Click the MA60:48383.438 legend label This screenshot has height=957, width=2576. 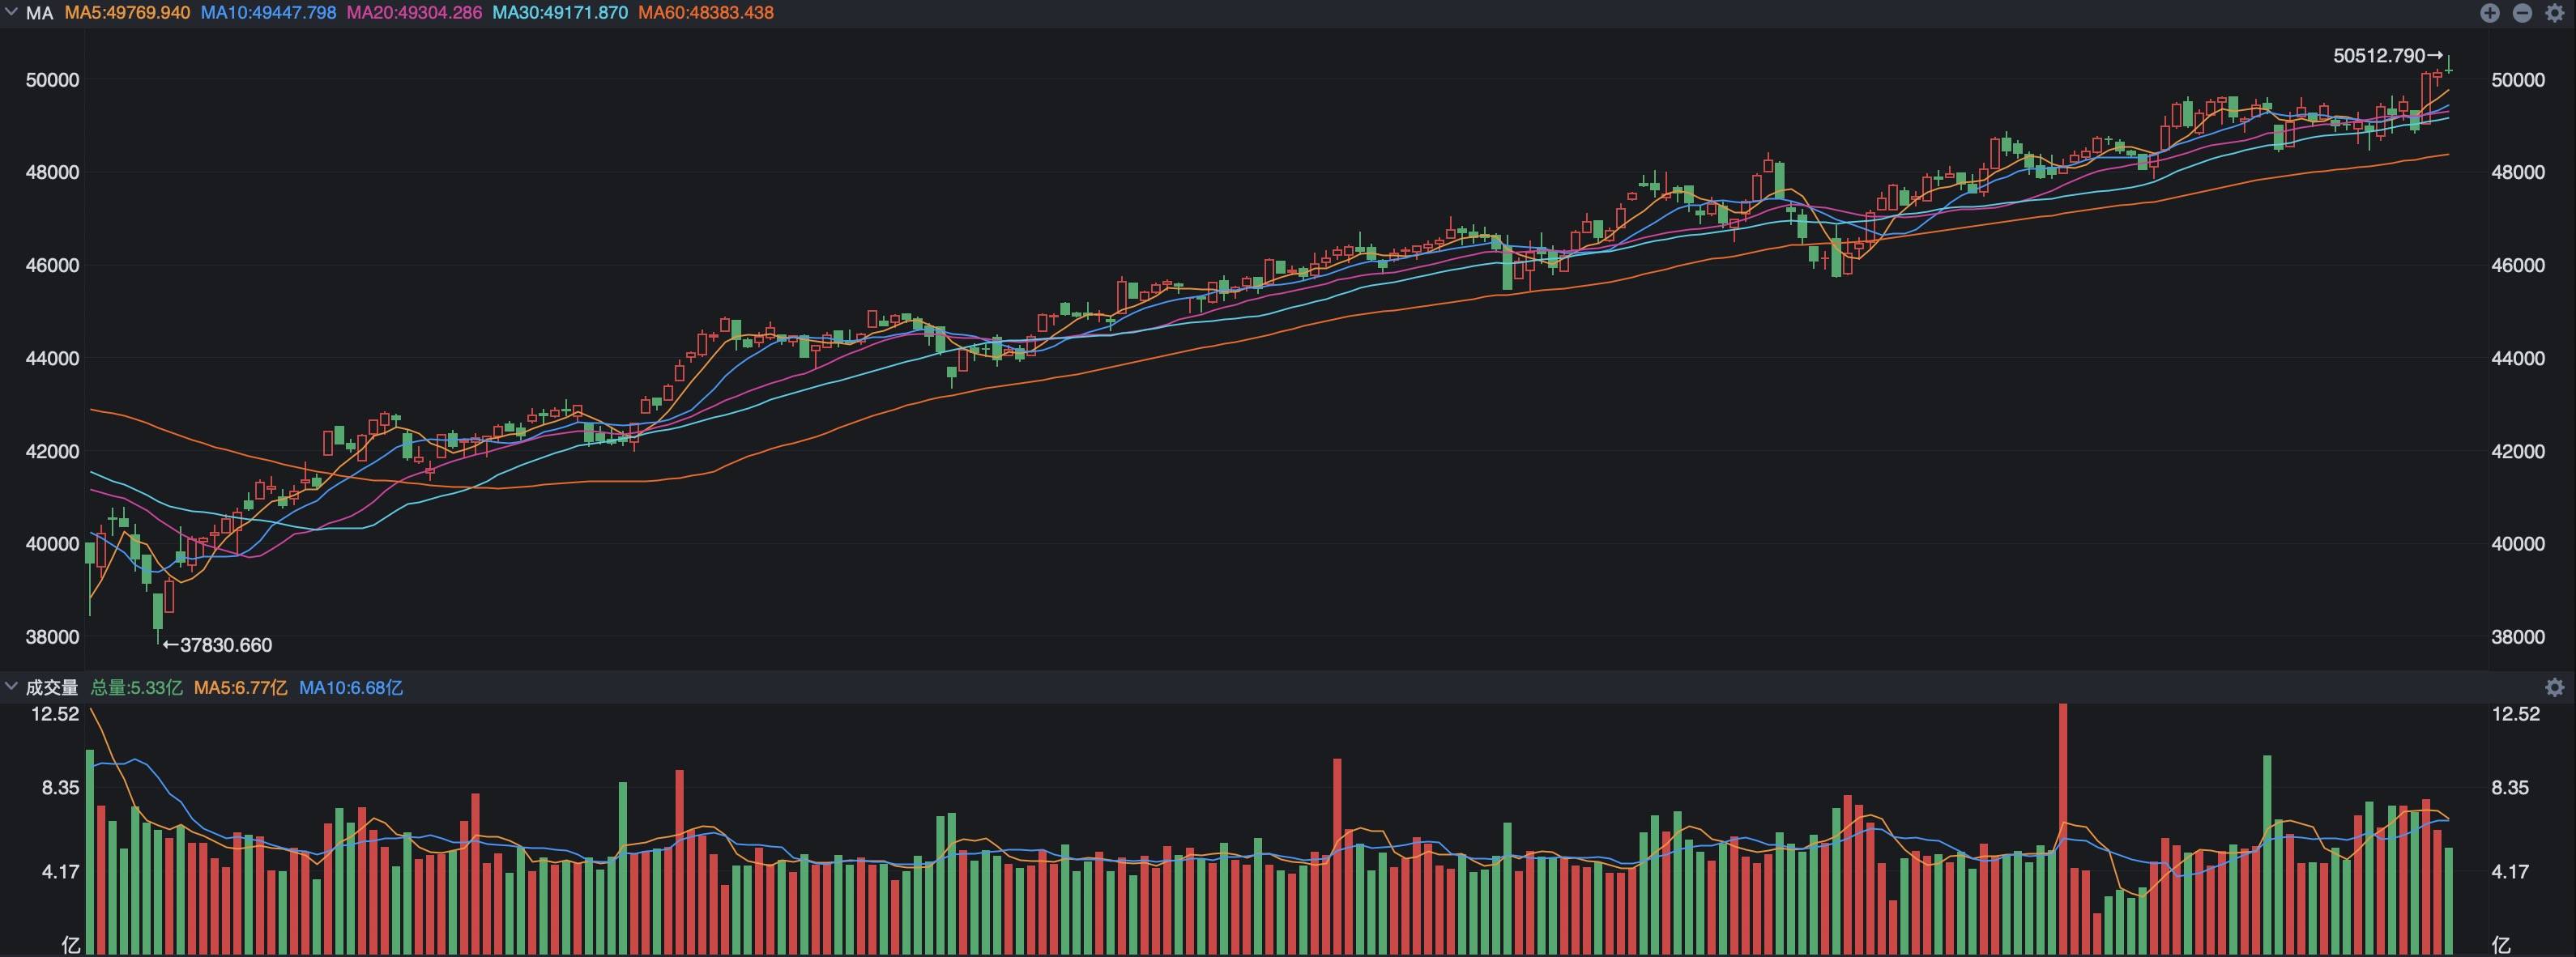(706, 13)
